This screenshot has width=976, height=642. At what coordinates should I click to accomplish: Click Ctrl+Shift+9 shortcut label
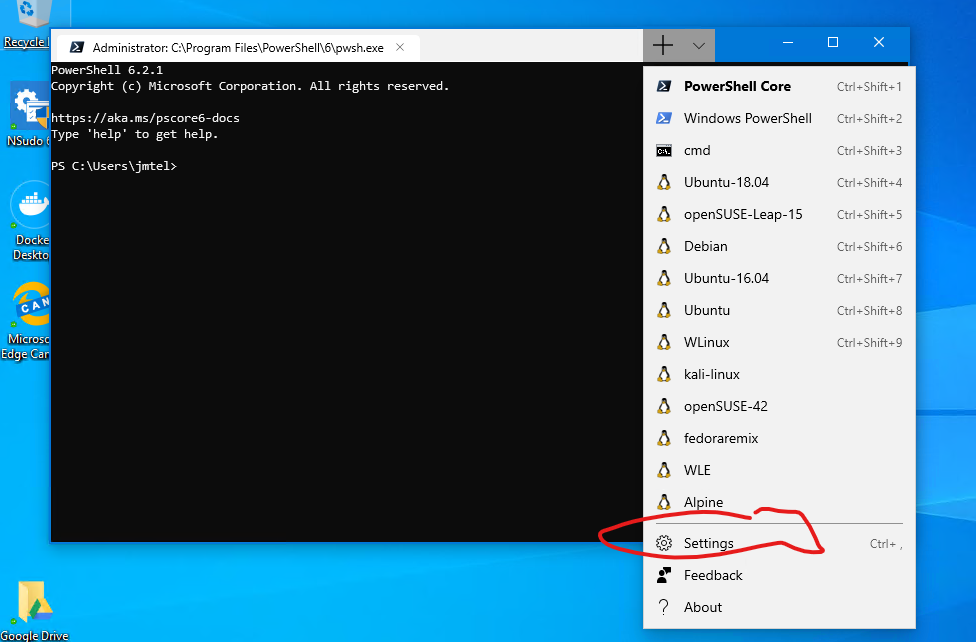pyautogui.click(x=869, y=343)
